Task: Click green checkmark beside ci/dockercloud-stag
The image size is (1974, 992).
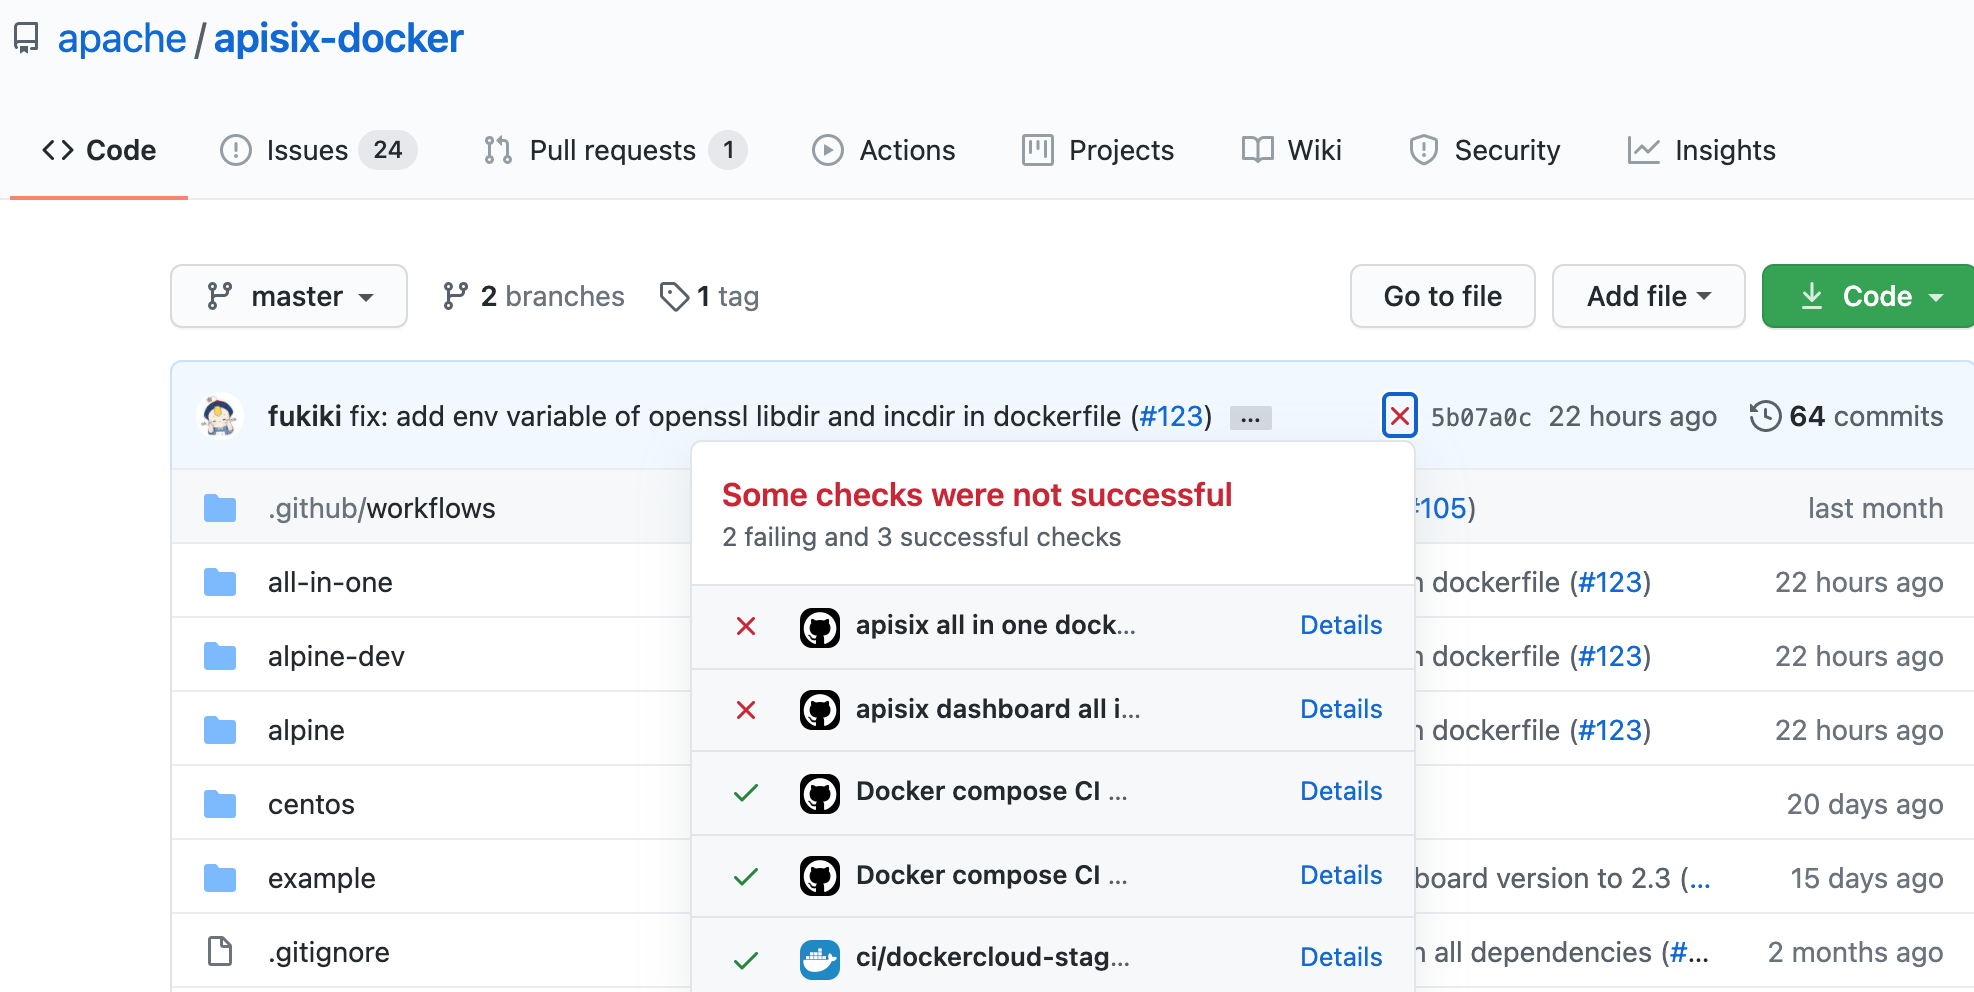Action: (746, 961)
